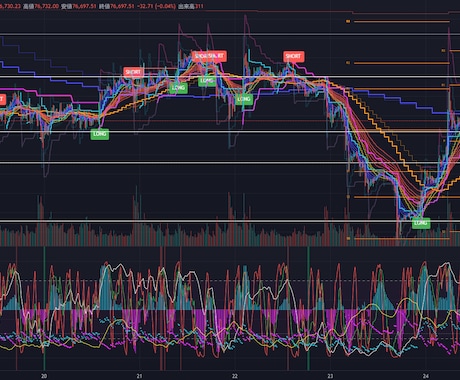Image resolution: width=460 pixels, height=380 pixels.
Task: Click the 高値 76,732.00 high price value
Action: [41, 6]
